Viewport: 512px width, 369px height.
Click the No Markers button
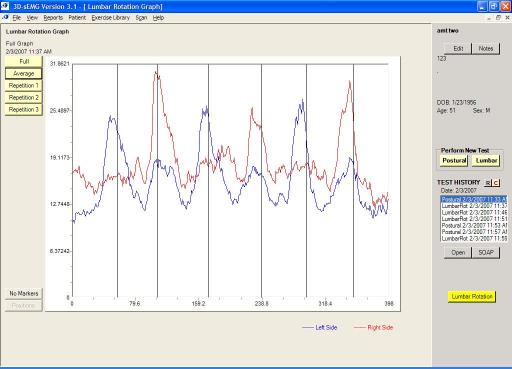point(24,293)
